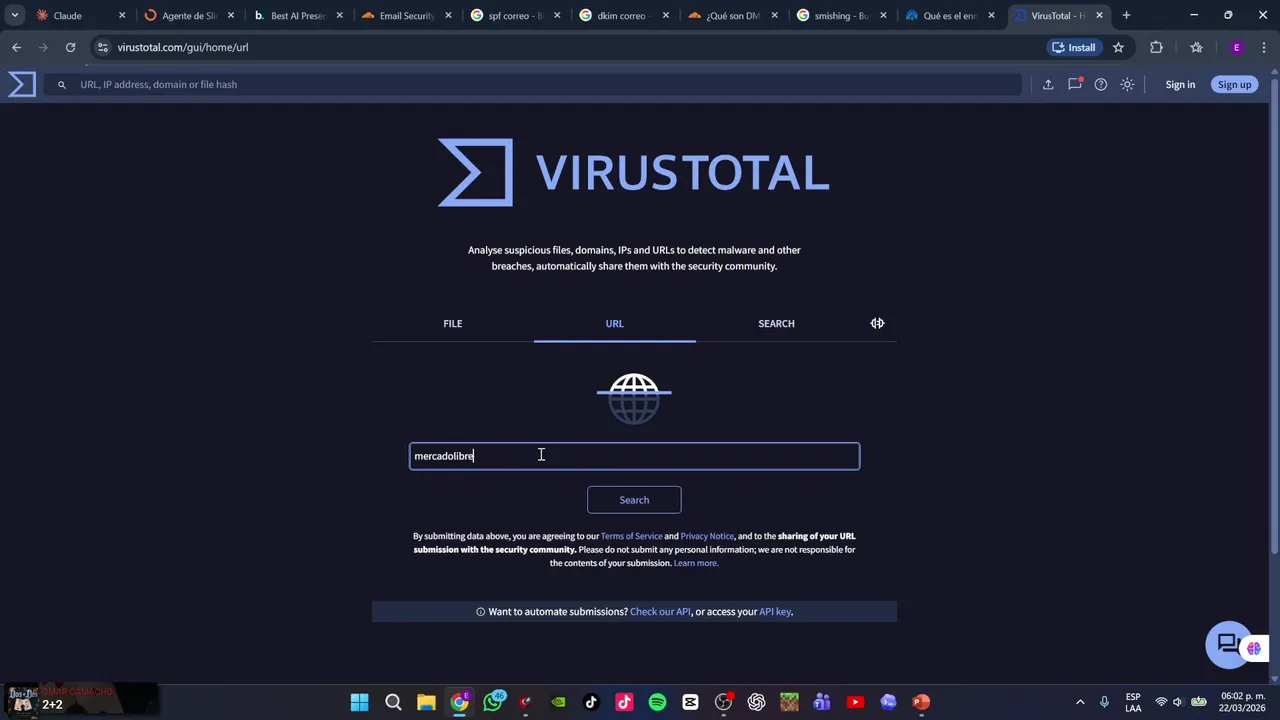Close the VirusTotal browser tab
1280x720 pixels.
(1099, 16)
